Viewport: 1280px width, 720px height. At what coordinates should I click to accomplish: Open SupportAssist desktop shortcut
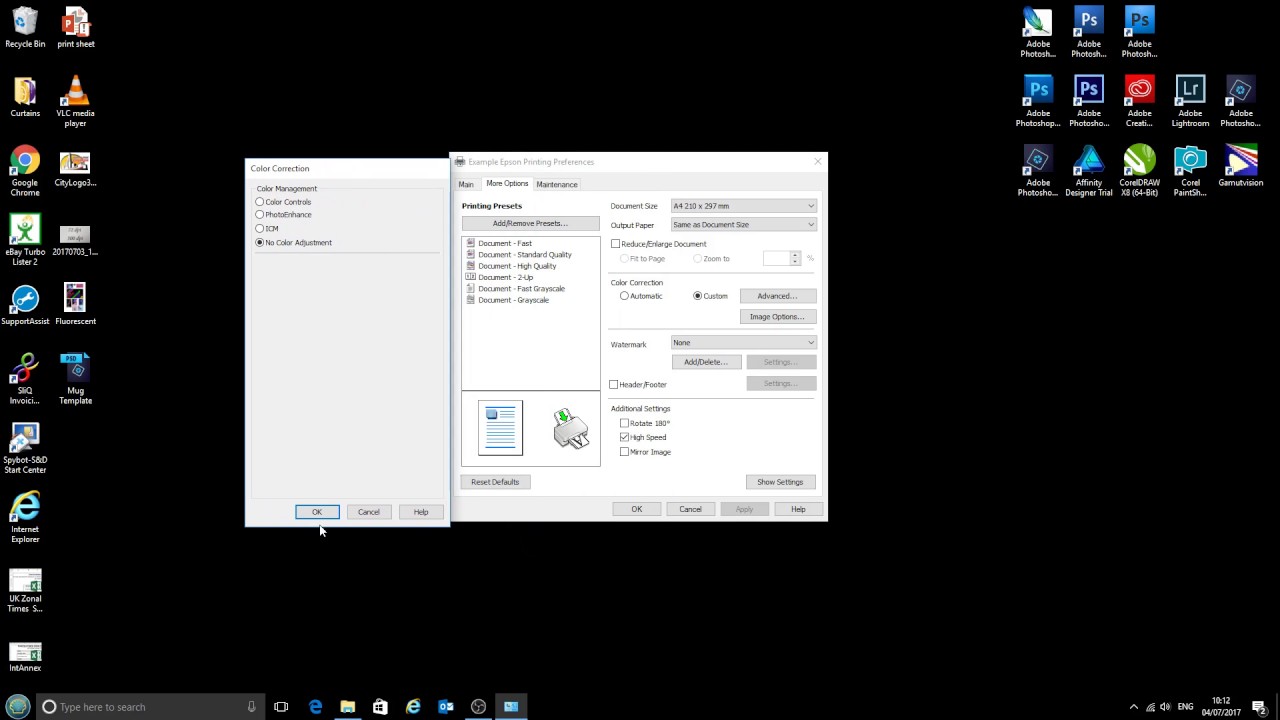click(25, 305)
